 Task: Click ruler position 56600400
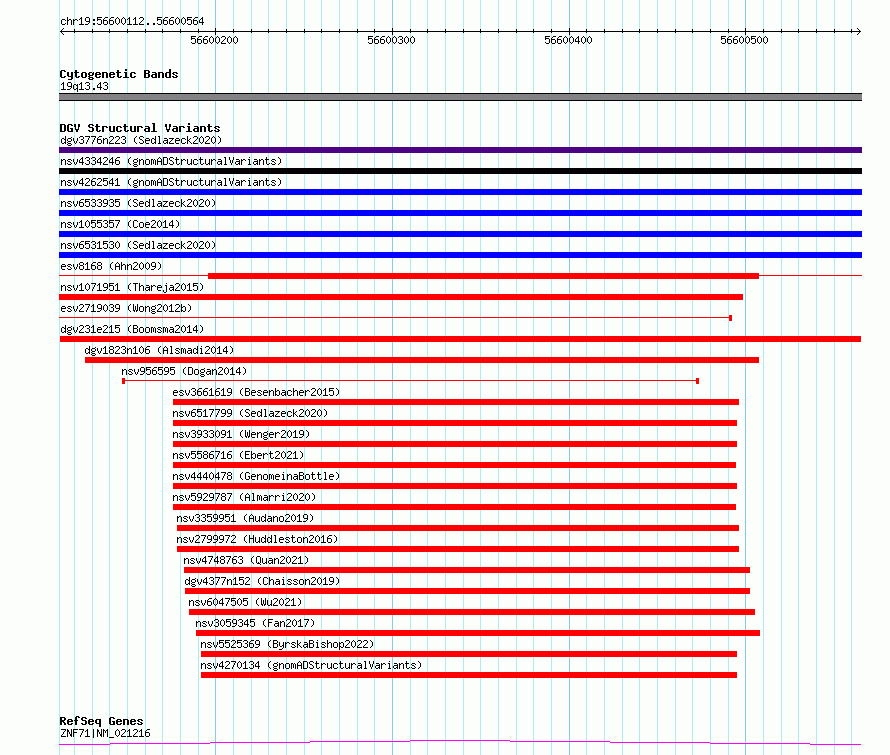tap(568, 40)
